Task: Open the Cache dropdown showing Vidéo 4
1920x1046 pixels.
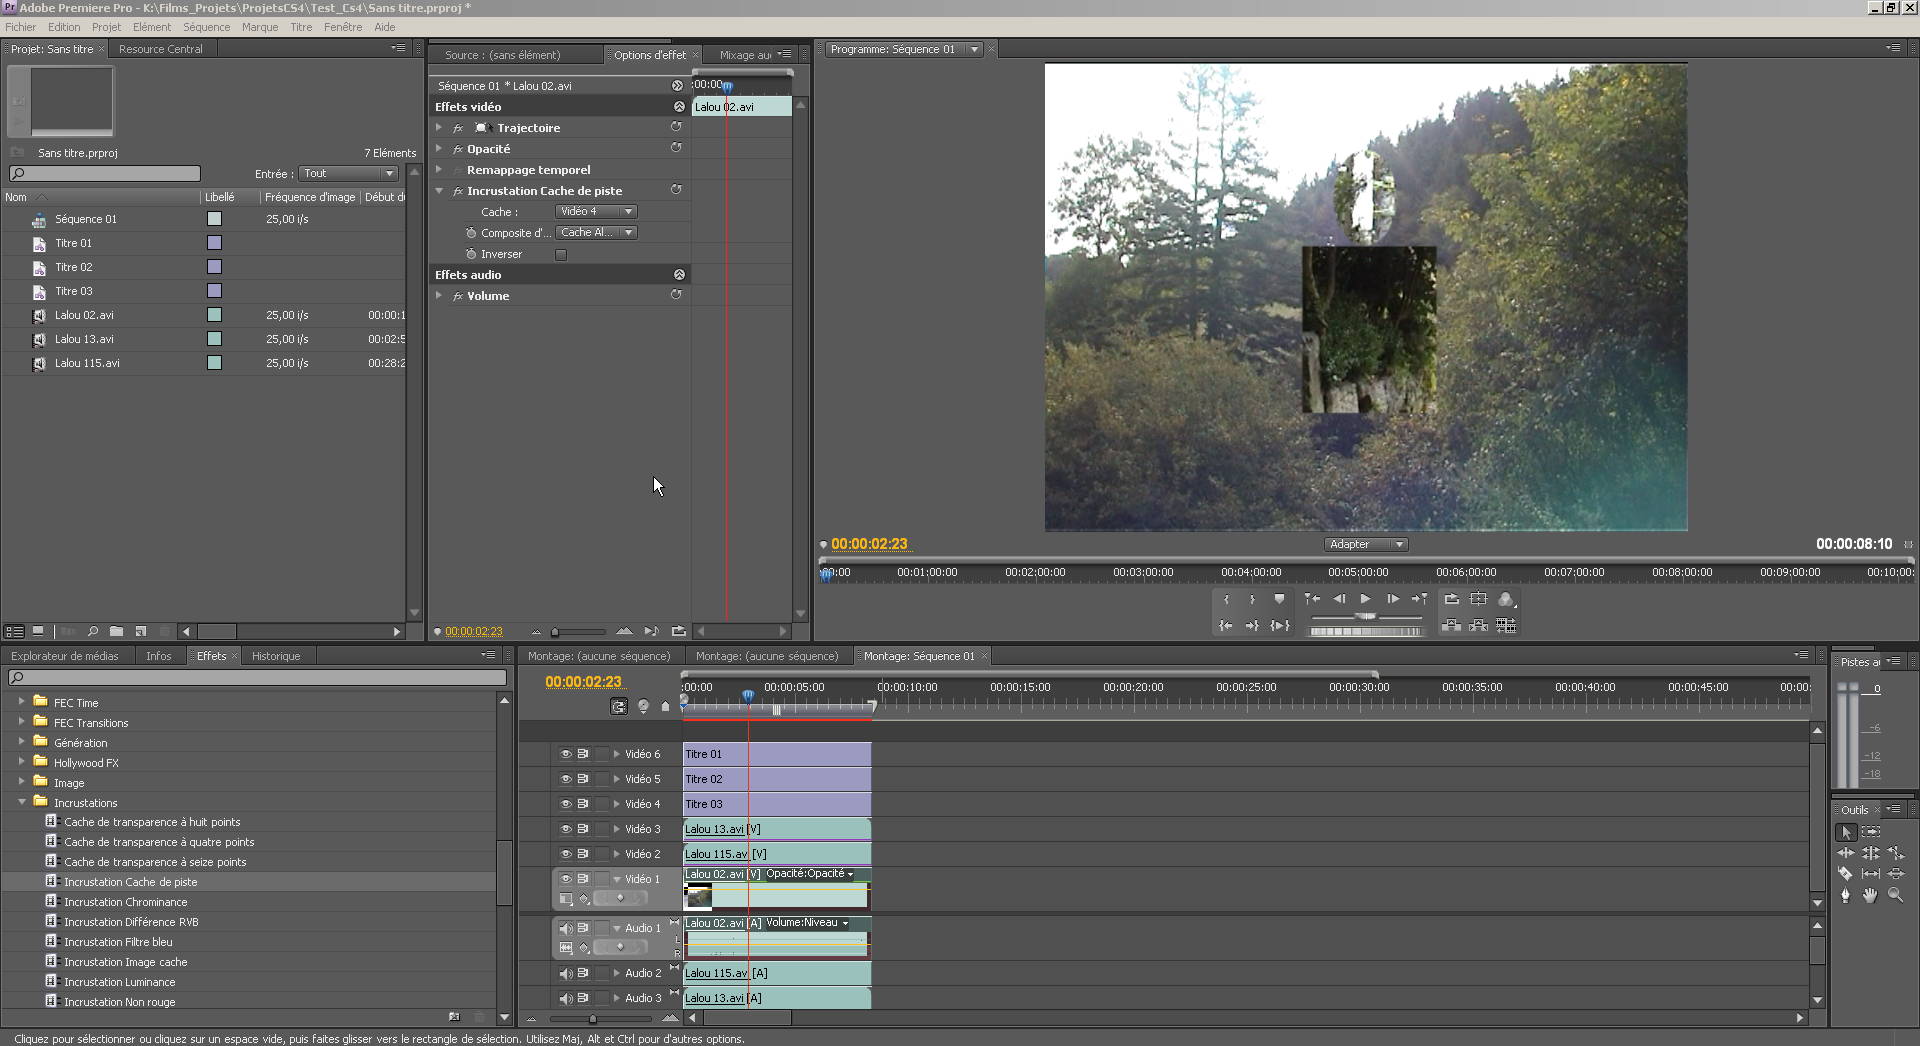Action: 596,212
